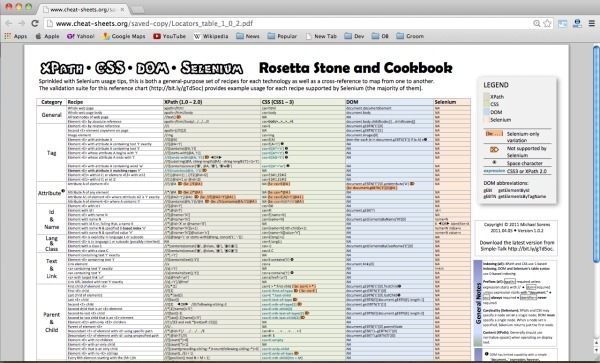Bookmark this page with the star icon
Viewport: 600px width, 363px height.
tap(547, 24)
